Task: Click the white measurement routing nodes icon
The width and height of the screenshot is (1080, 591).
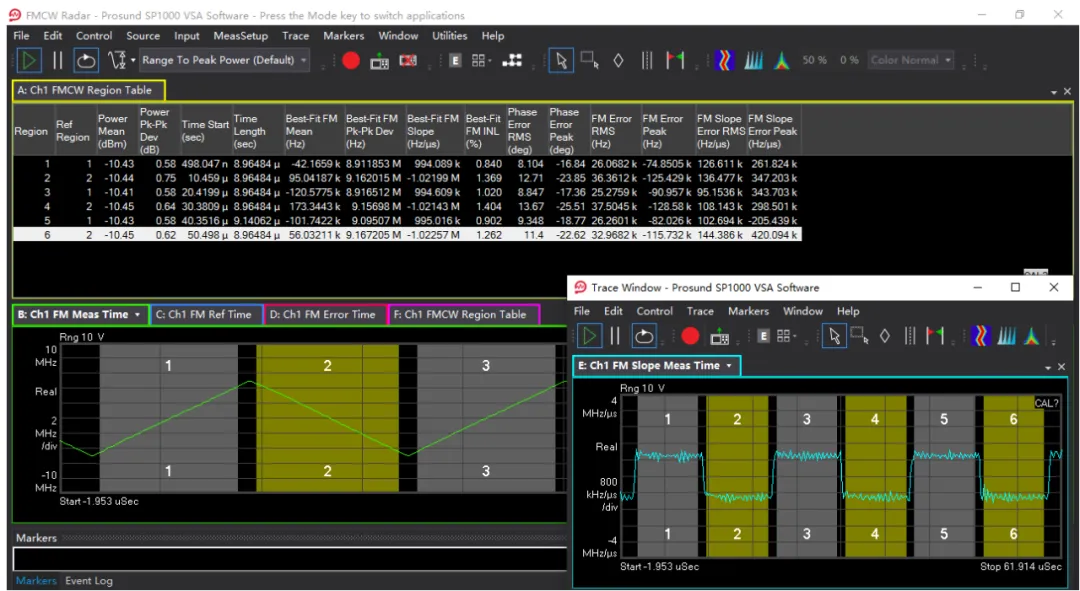Action: [512, 61]
